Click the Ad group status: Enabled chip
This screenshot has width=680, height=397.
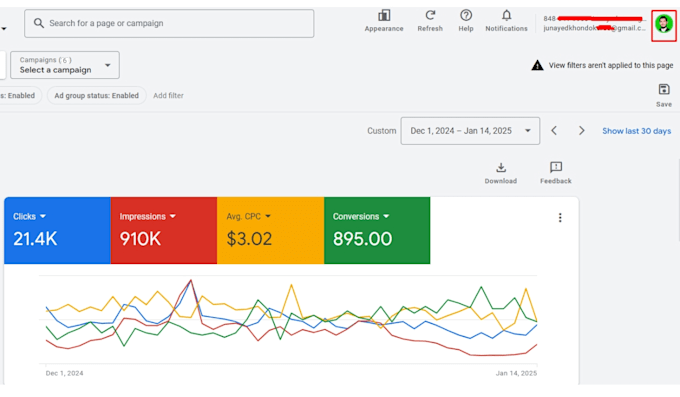point(97,95)
